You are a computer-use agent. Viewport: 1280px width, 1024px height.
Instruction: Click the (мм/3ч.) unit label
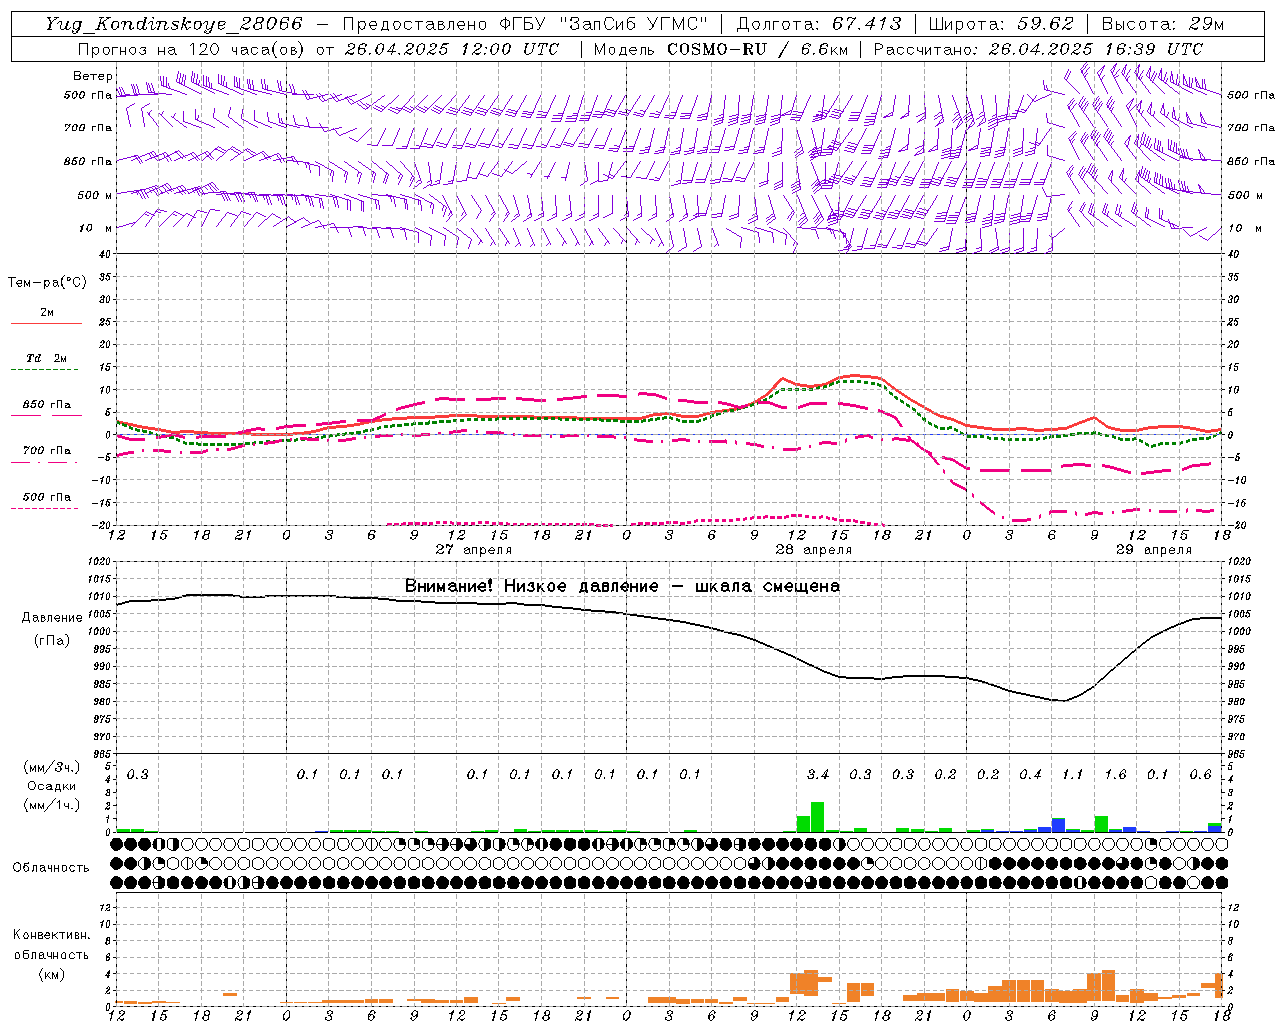click(51, 767)
